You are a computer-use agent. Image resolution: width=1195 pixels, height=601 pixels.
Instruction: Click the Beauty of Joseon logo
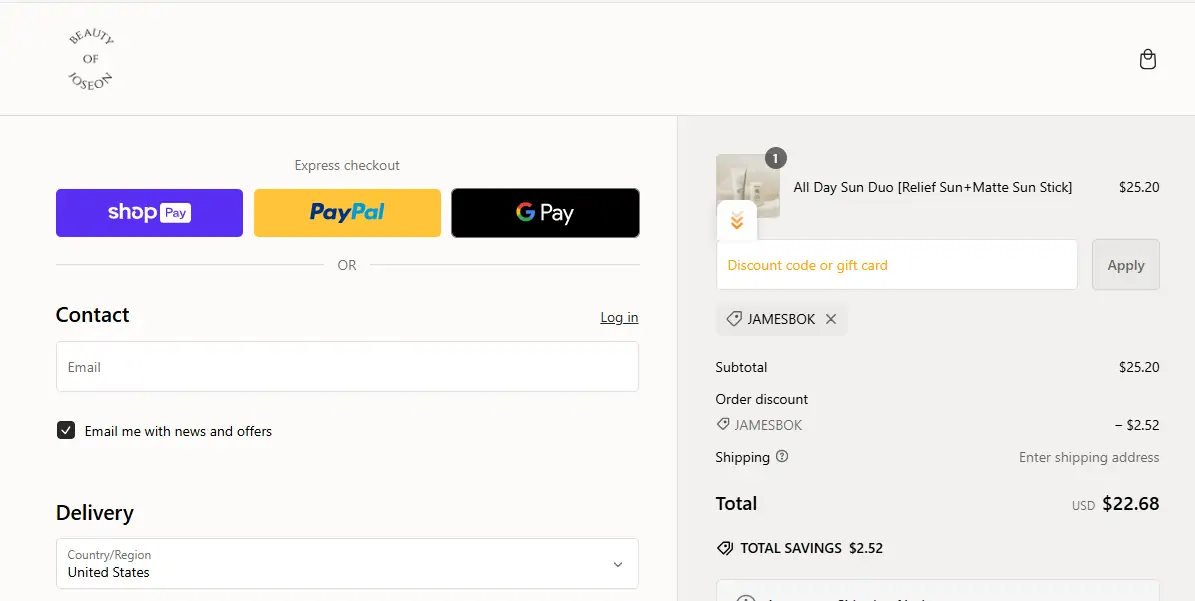tap(91, 59)
